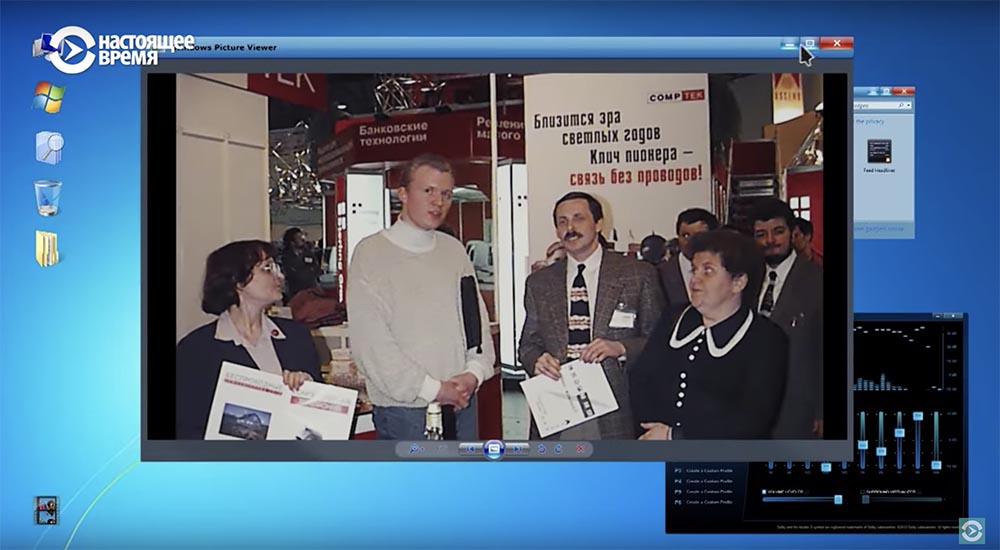Click the right horizontal Dolby slider handle
The width and height of the screenshot is (1000, 550).
tap(866, 499)
